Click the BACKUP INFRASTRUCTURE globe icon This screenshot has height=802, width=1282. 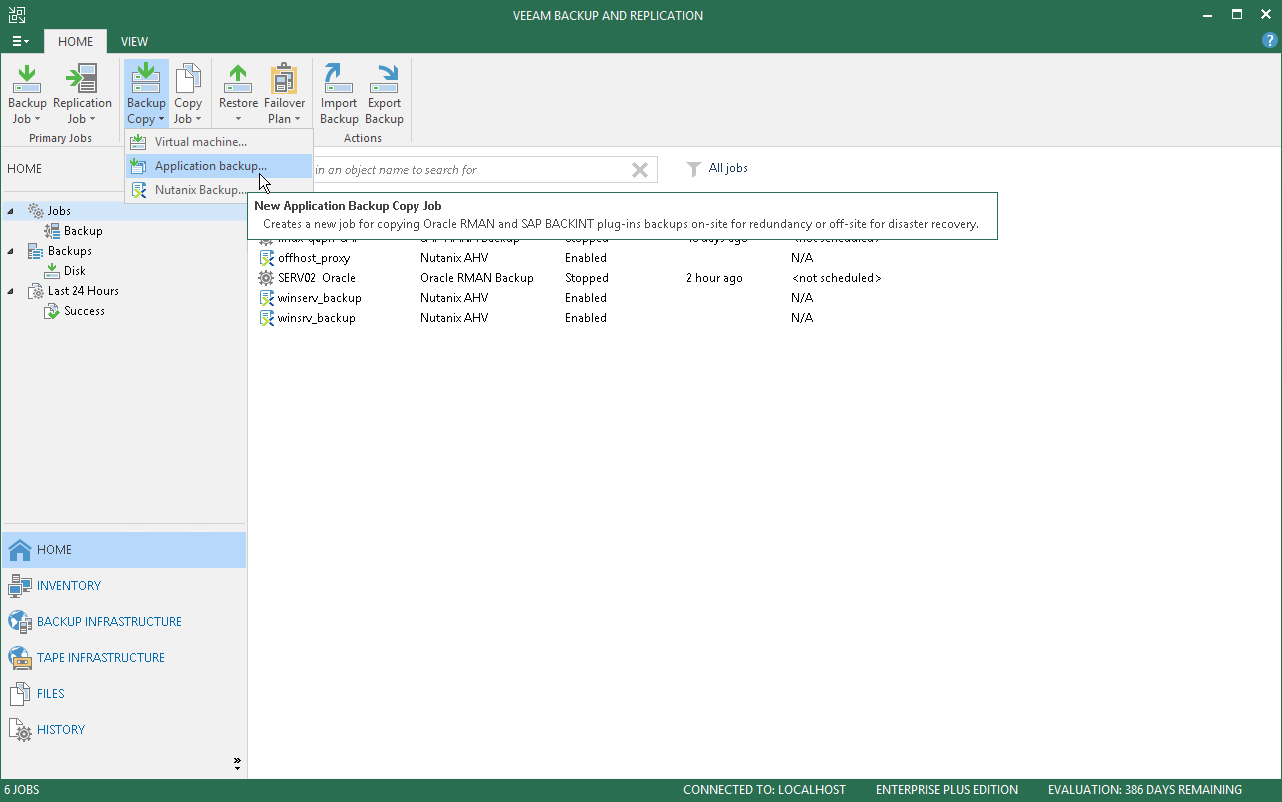tap(20, 622)
